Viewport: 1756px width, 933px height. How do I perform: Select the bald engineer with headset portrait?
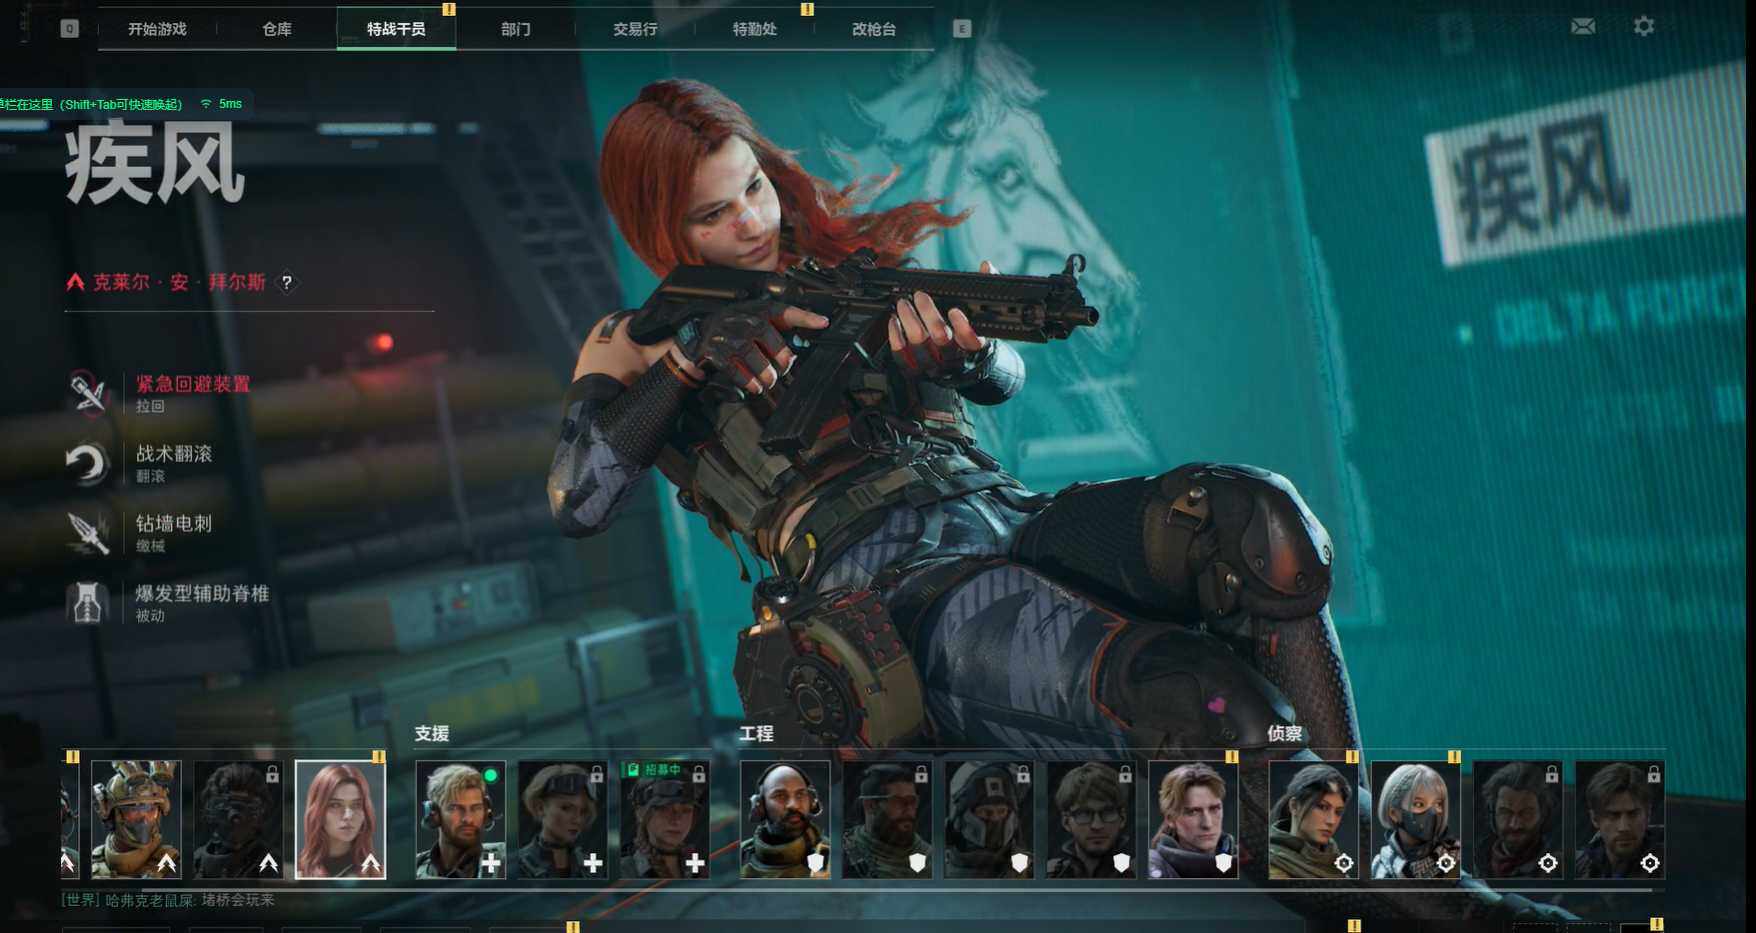785,819
